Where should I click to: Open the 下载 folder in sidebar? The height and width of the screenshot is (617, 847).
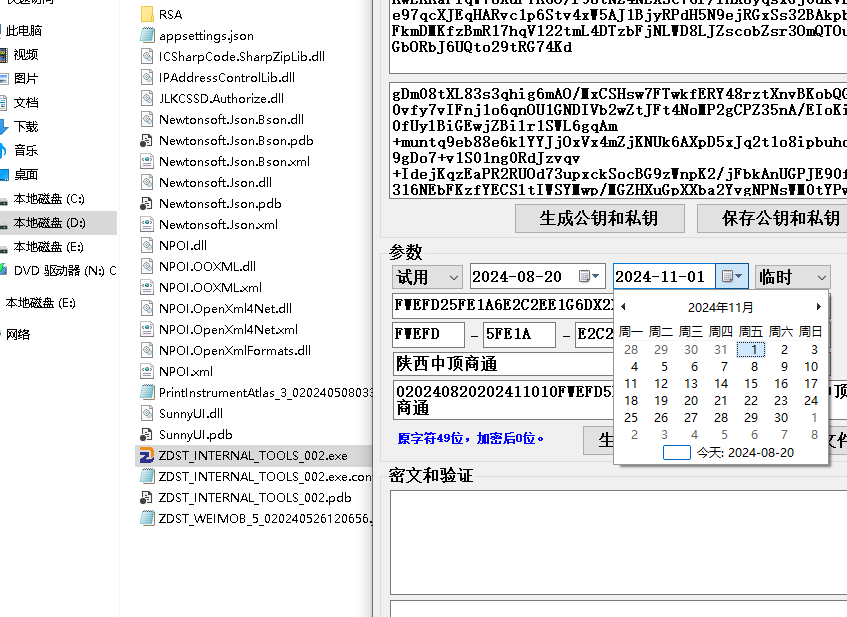[x=26, y=126]
